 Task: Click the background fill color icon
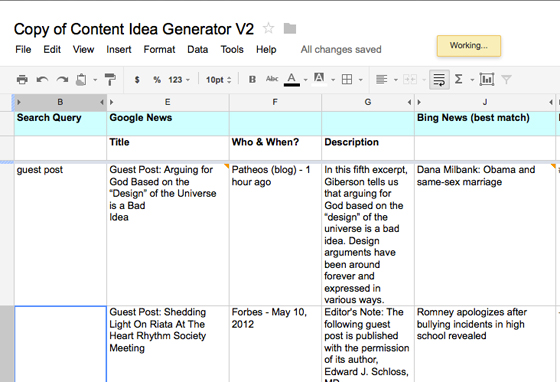tap(319, 79)
